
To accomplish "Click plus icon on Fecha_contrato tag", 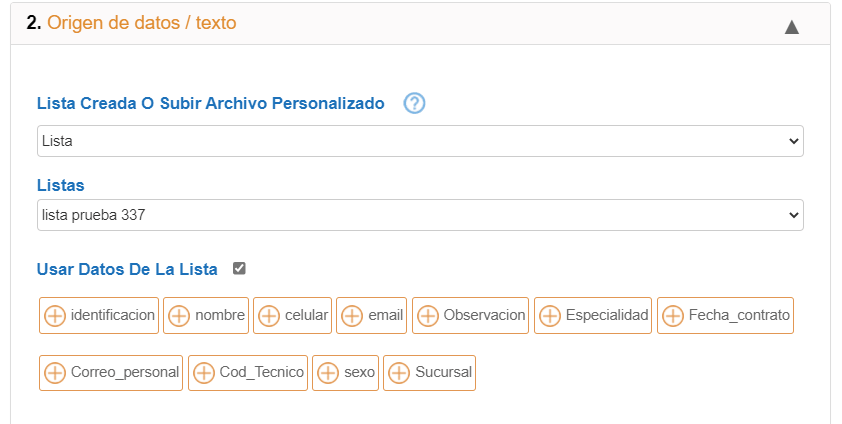I will (x=673, y=316).
